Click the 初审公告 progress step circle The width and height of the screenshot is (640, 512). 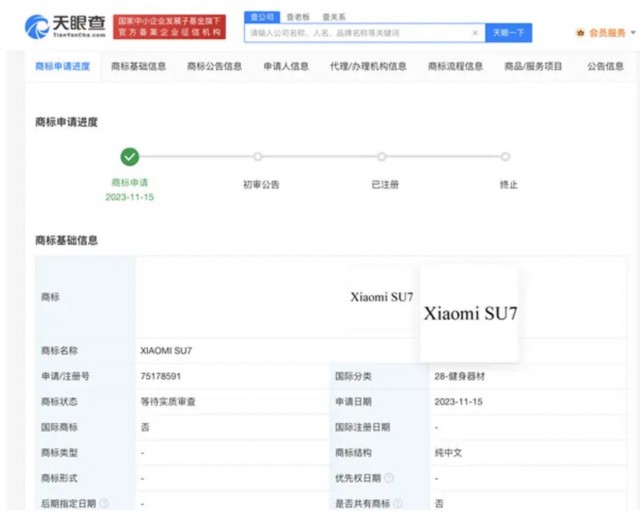[258, 157]
